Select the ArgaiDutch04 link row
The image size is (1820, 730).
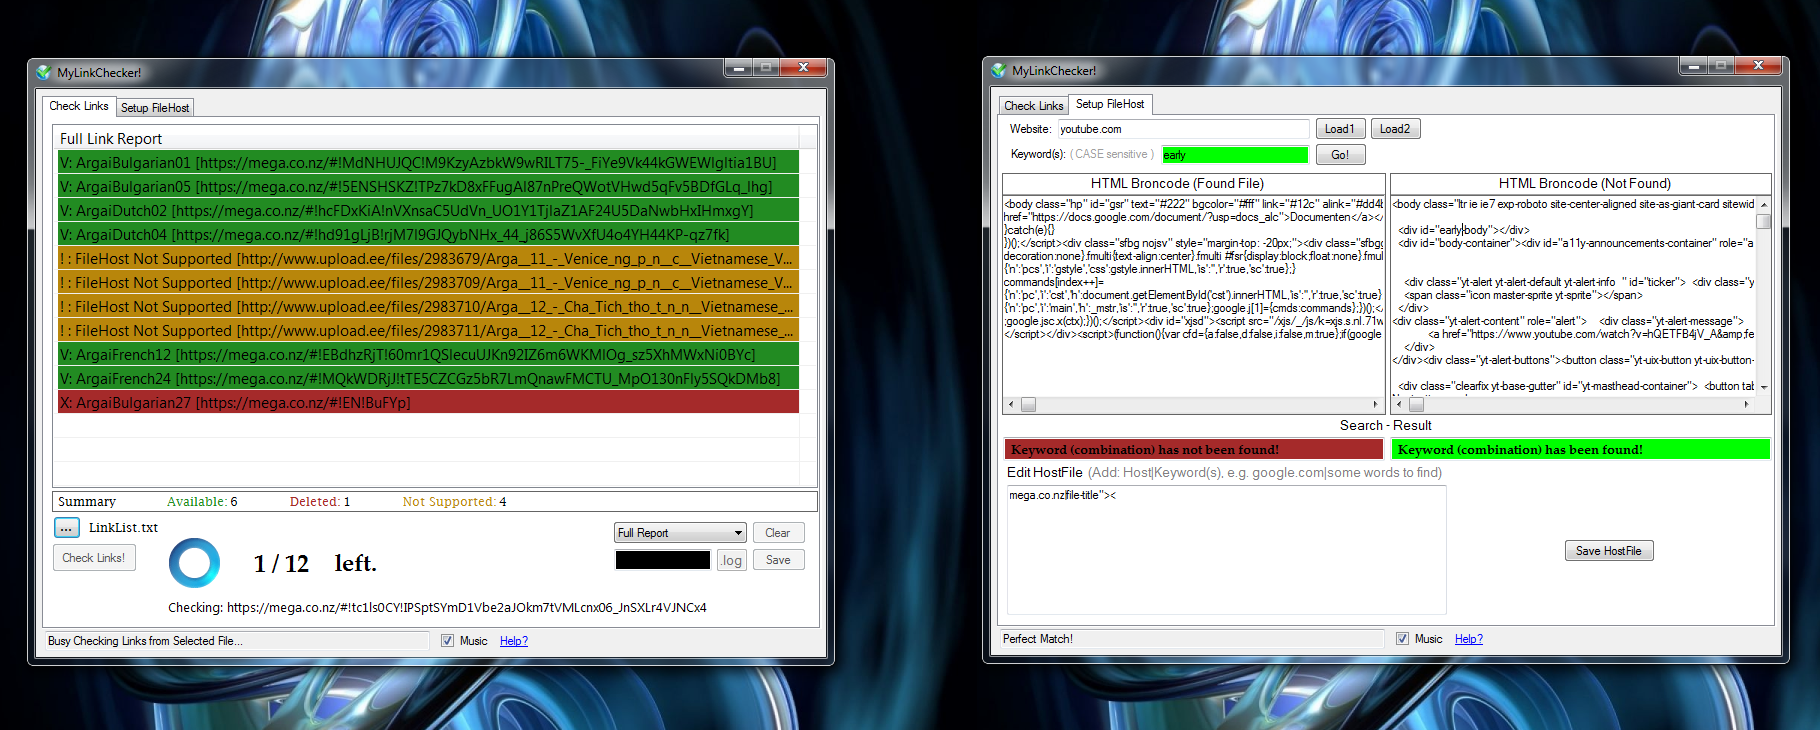[428, 234]
